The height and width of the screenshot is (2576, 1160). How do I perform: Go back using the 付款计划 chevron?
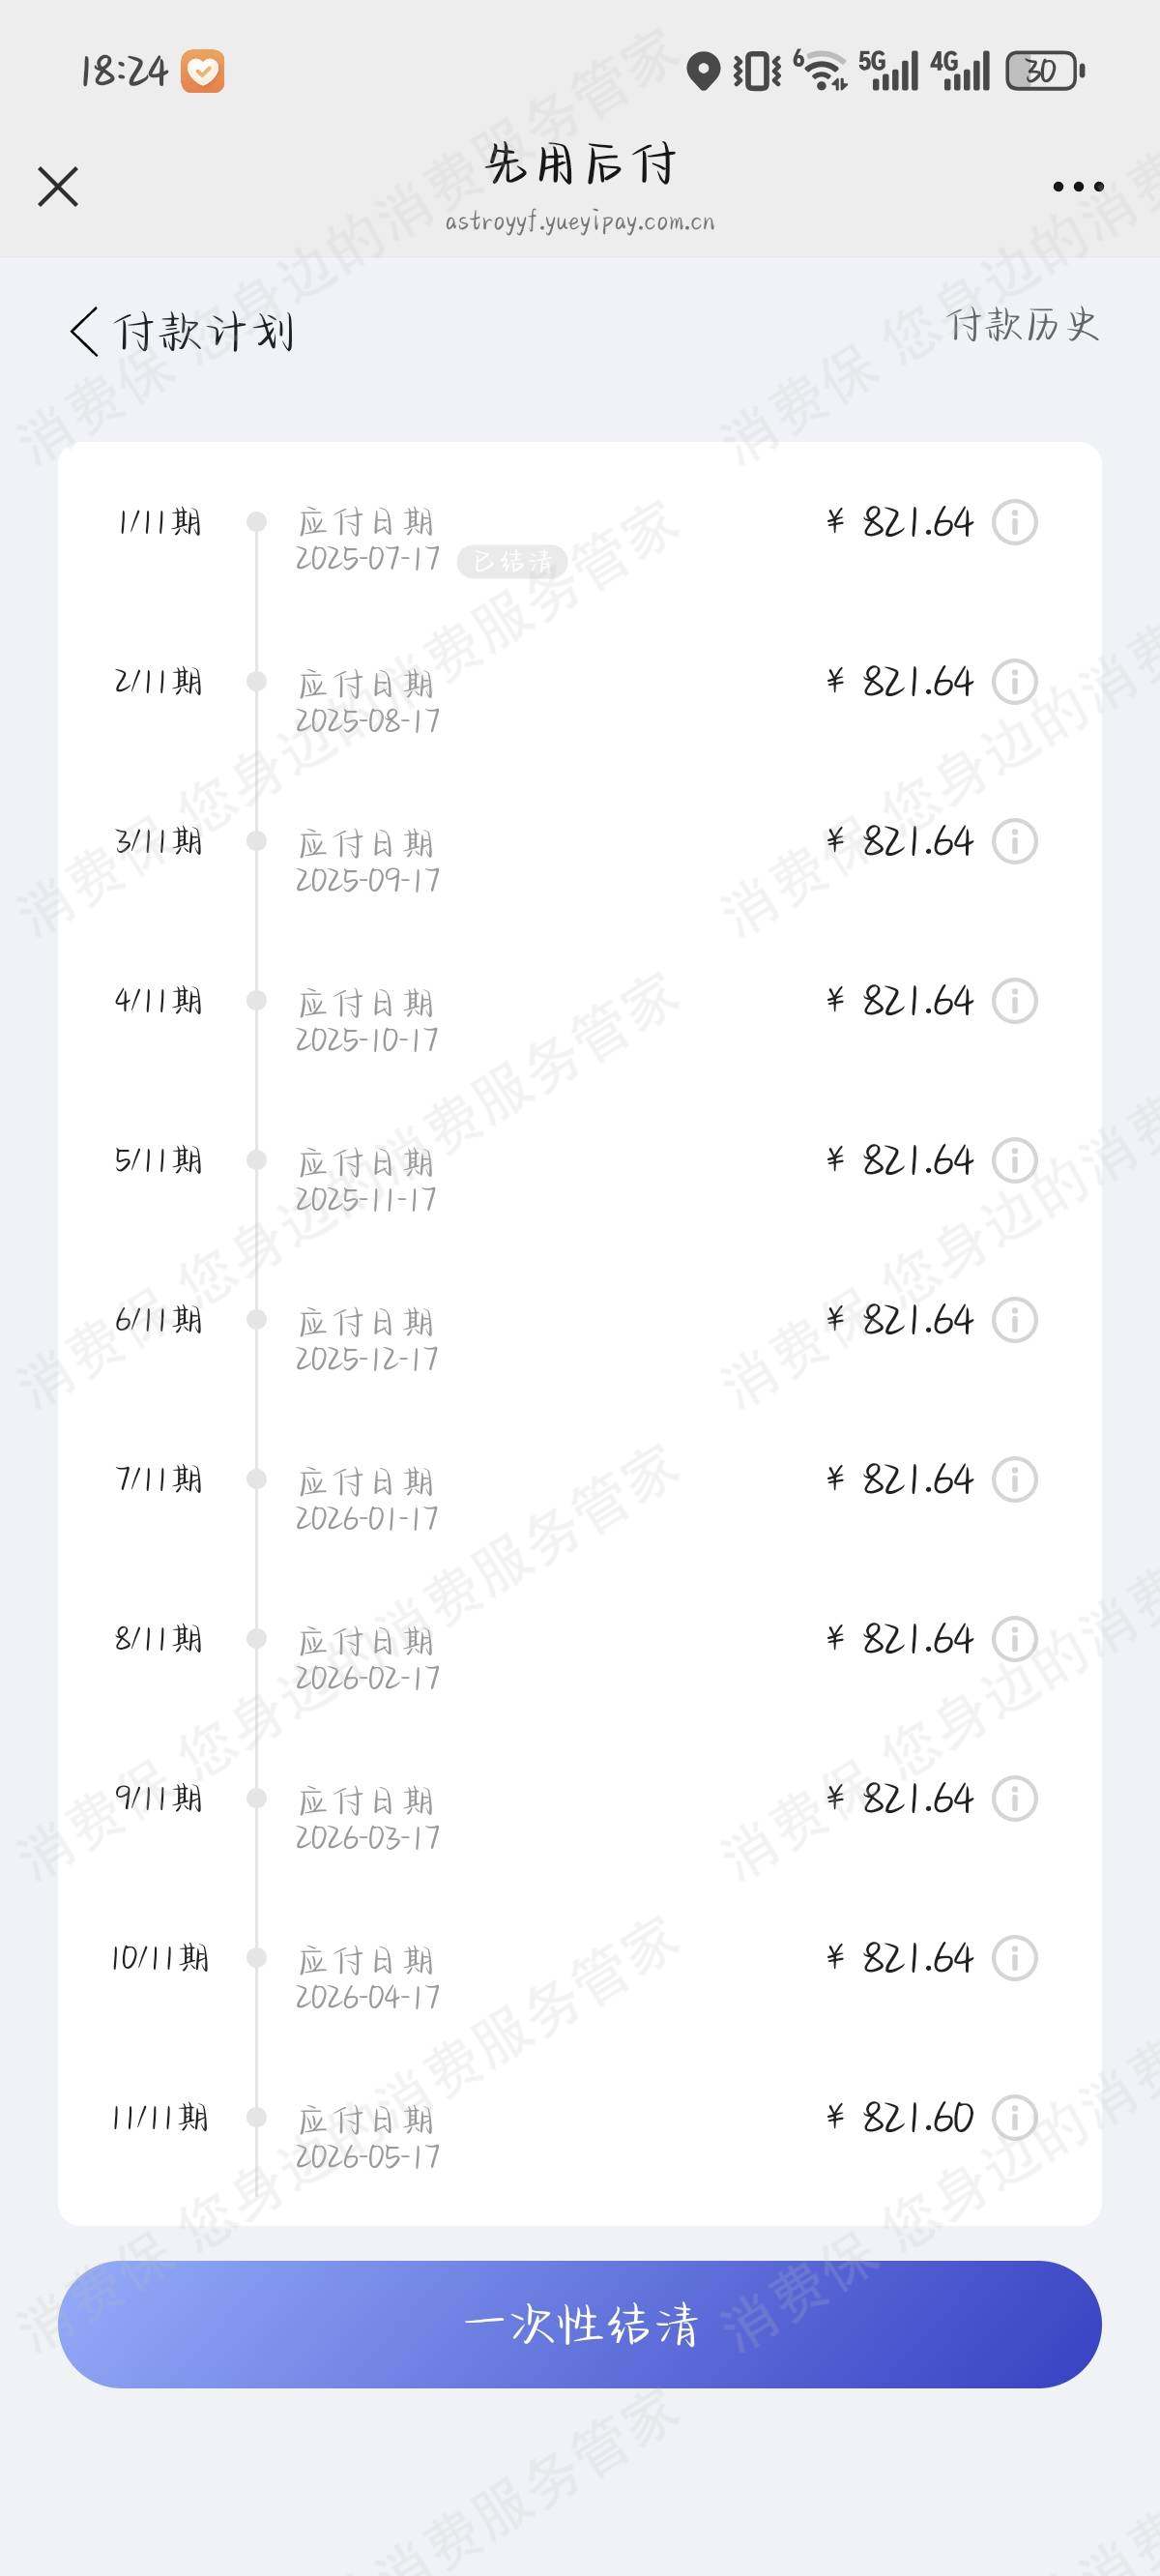[x=84, y=332]
